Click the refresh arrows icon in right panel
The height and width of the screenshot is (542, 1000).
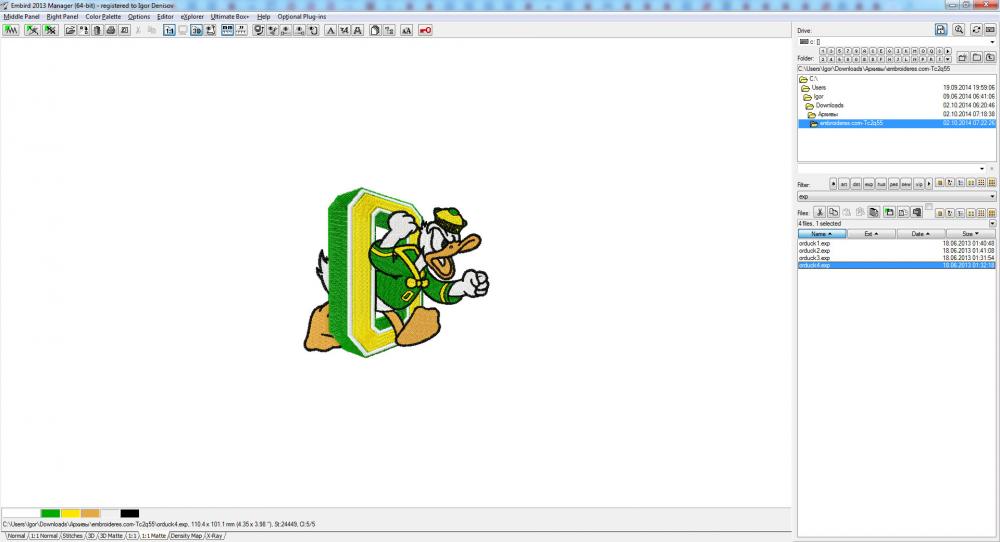click(976, 29)
